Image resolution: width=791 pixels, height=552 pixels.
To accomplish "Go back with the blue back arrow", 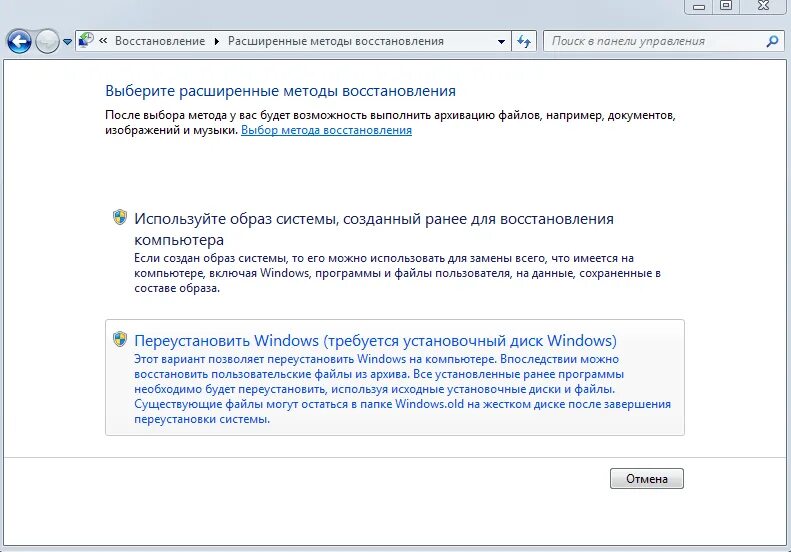I will point(19,41).
